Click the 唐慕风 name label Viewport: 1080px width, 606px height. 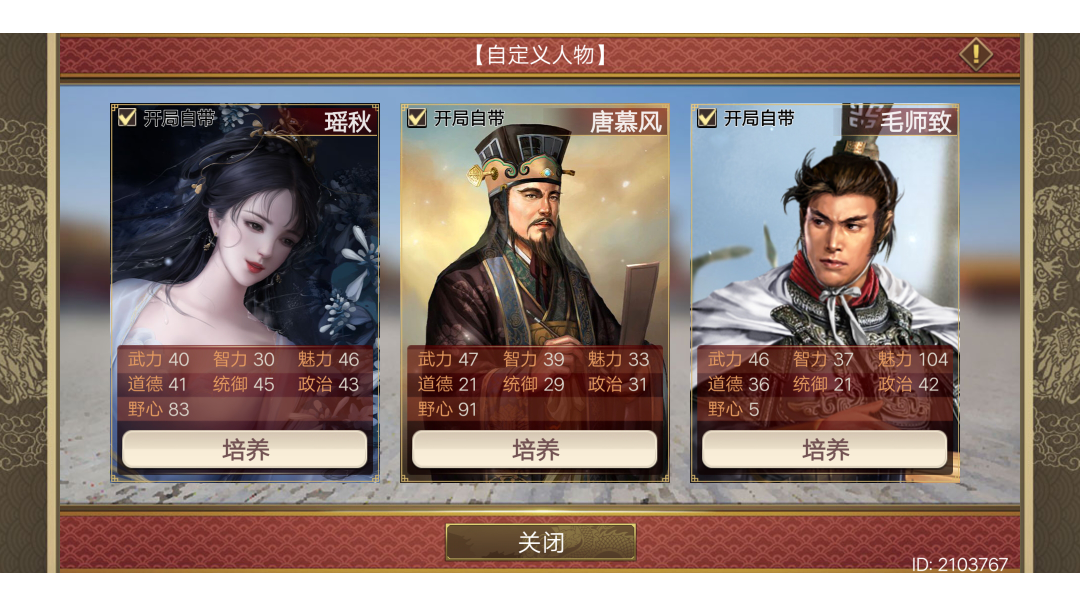pos(626,122)
